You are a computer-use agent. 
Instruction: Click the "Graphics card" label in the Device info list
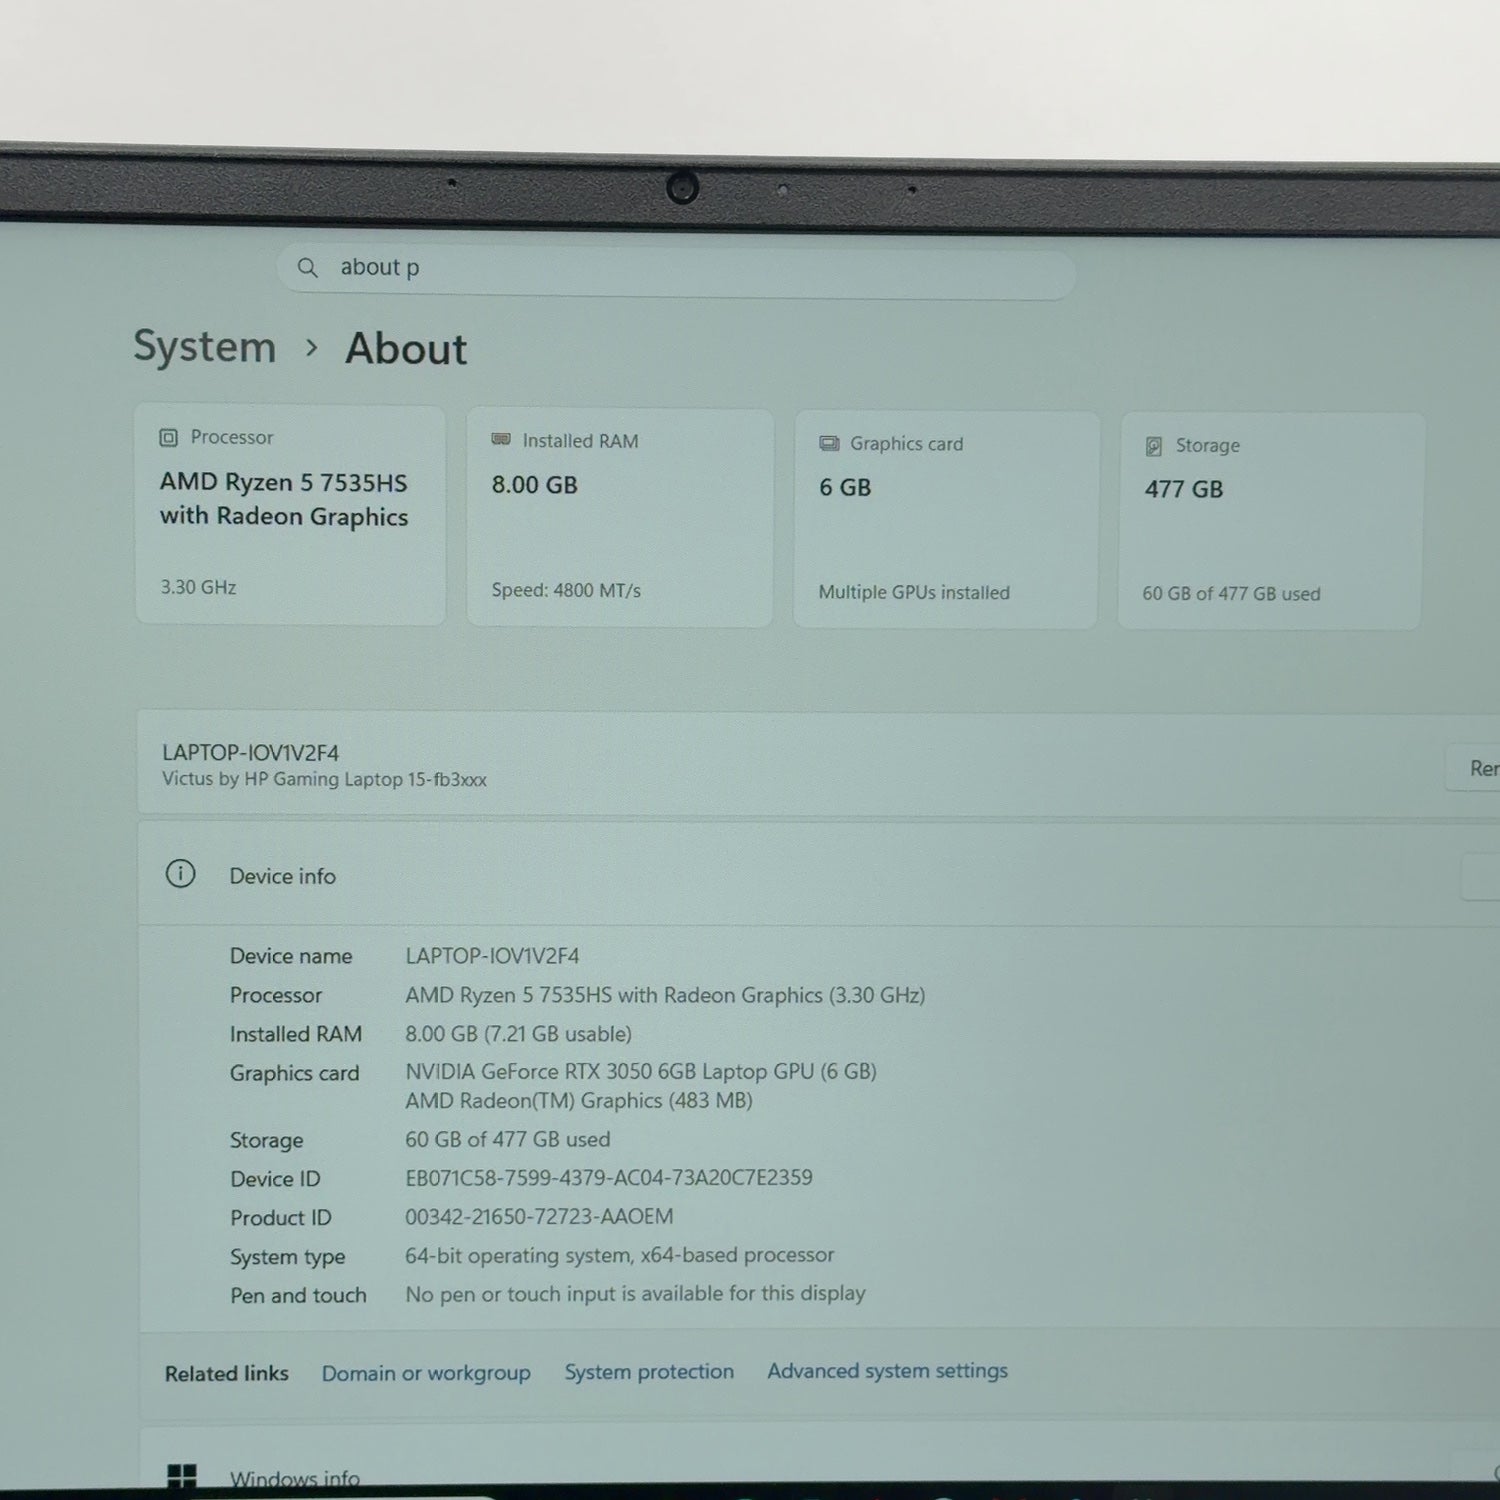(294, 1073)
